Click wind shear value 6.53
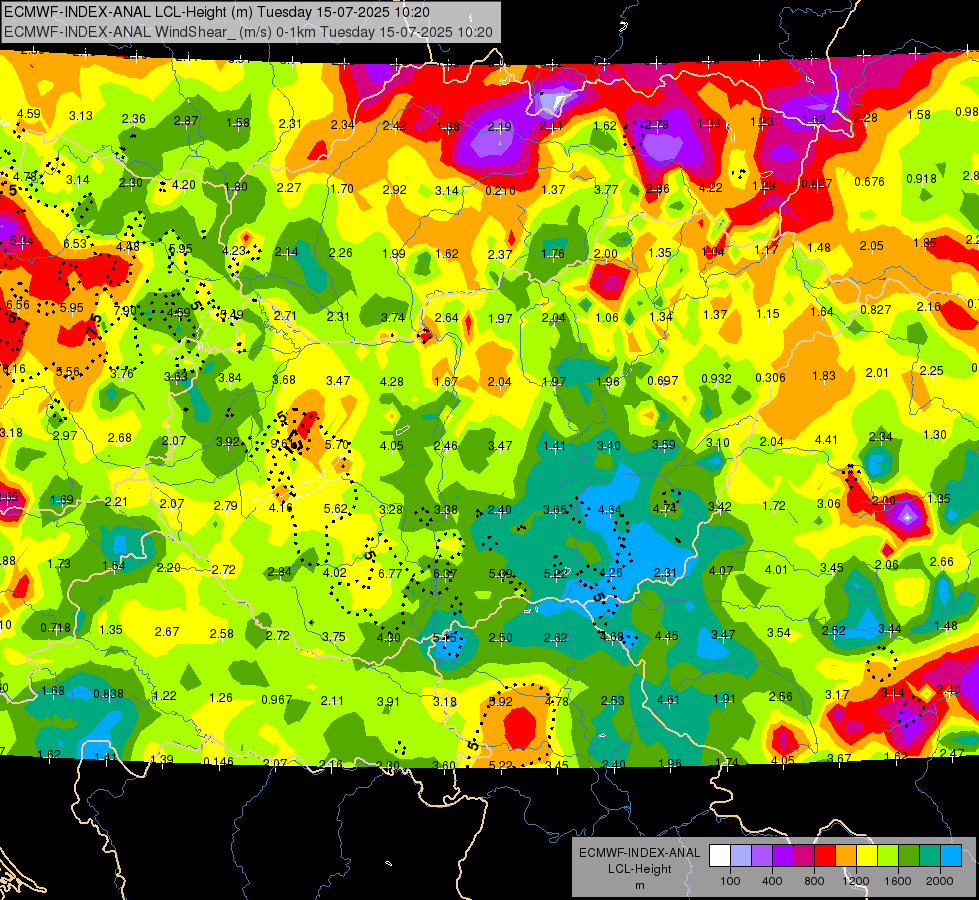 [x=75, y=244]
